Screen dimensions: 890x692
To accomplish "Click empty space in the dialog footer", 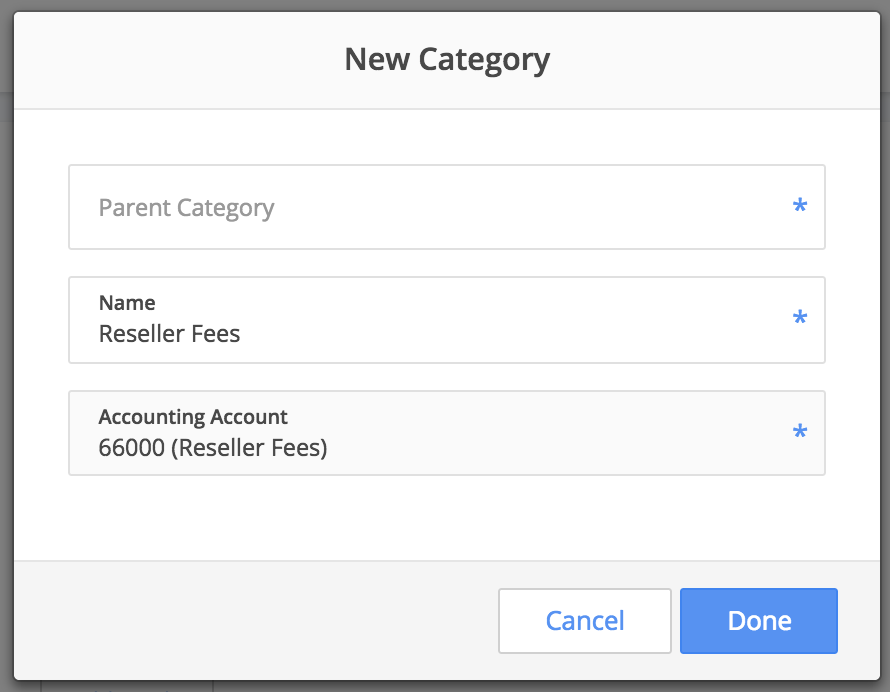I will click(255, 620).
